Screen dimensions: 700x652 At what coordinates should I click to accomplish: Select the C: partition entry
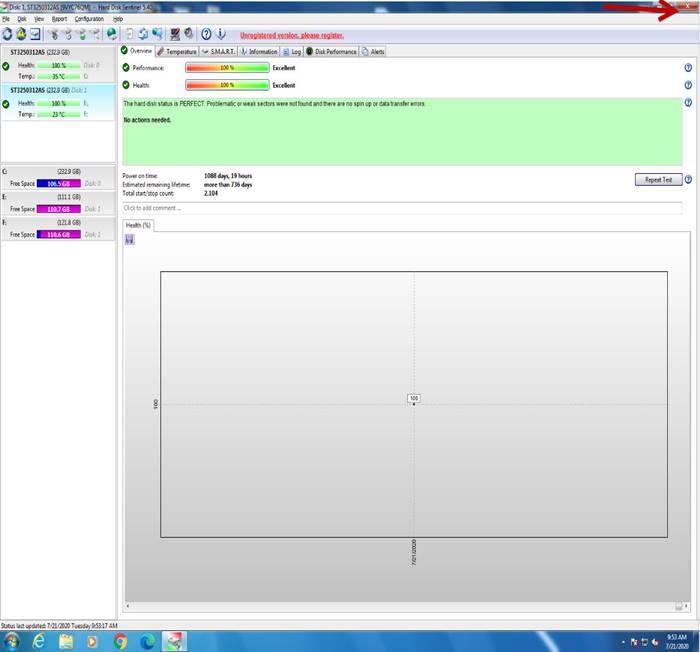(x=58, y=177)
